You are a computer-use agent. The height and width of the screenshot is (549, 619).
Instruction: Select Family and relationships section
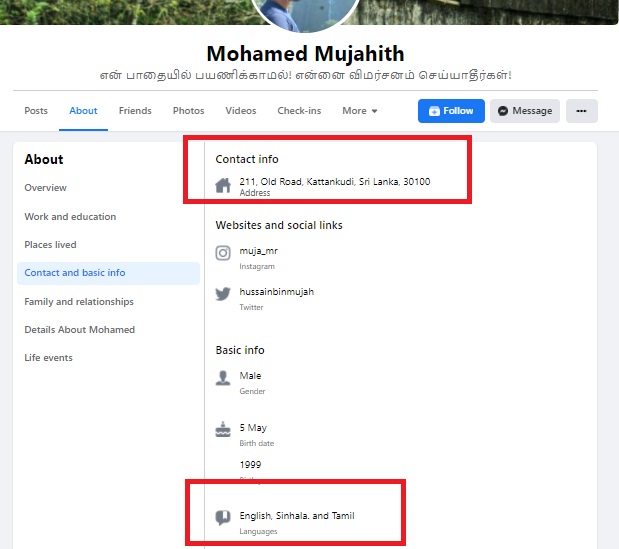[79, 302]
